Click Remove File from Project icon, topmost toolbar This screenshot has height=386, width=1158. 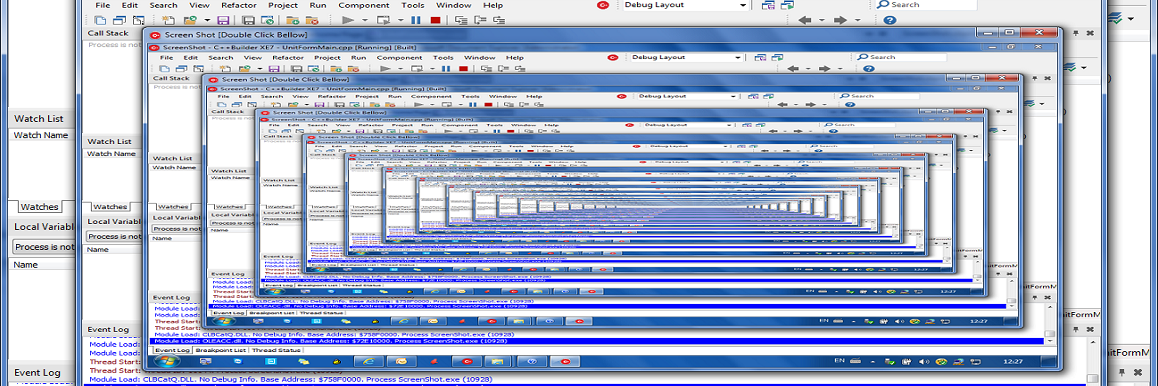pyautogui.click(x=313, y=21)
